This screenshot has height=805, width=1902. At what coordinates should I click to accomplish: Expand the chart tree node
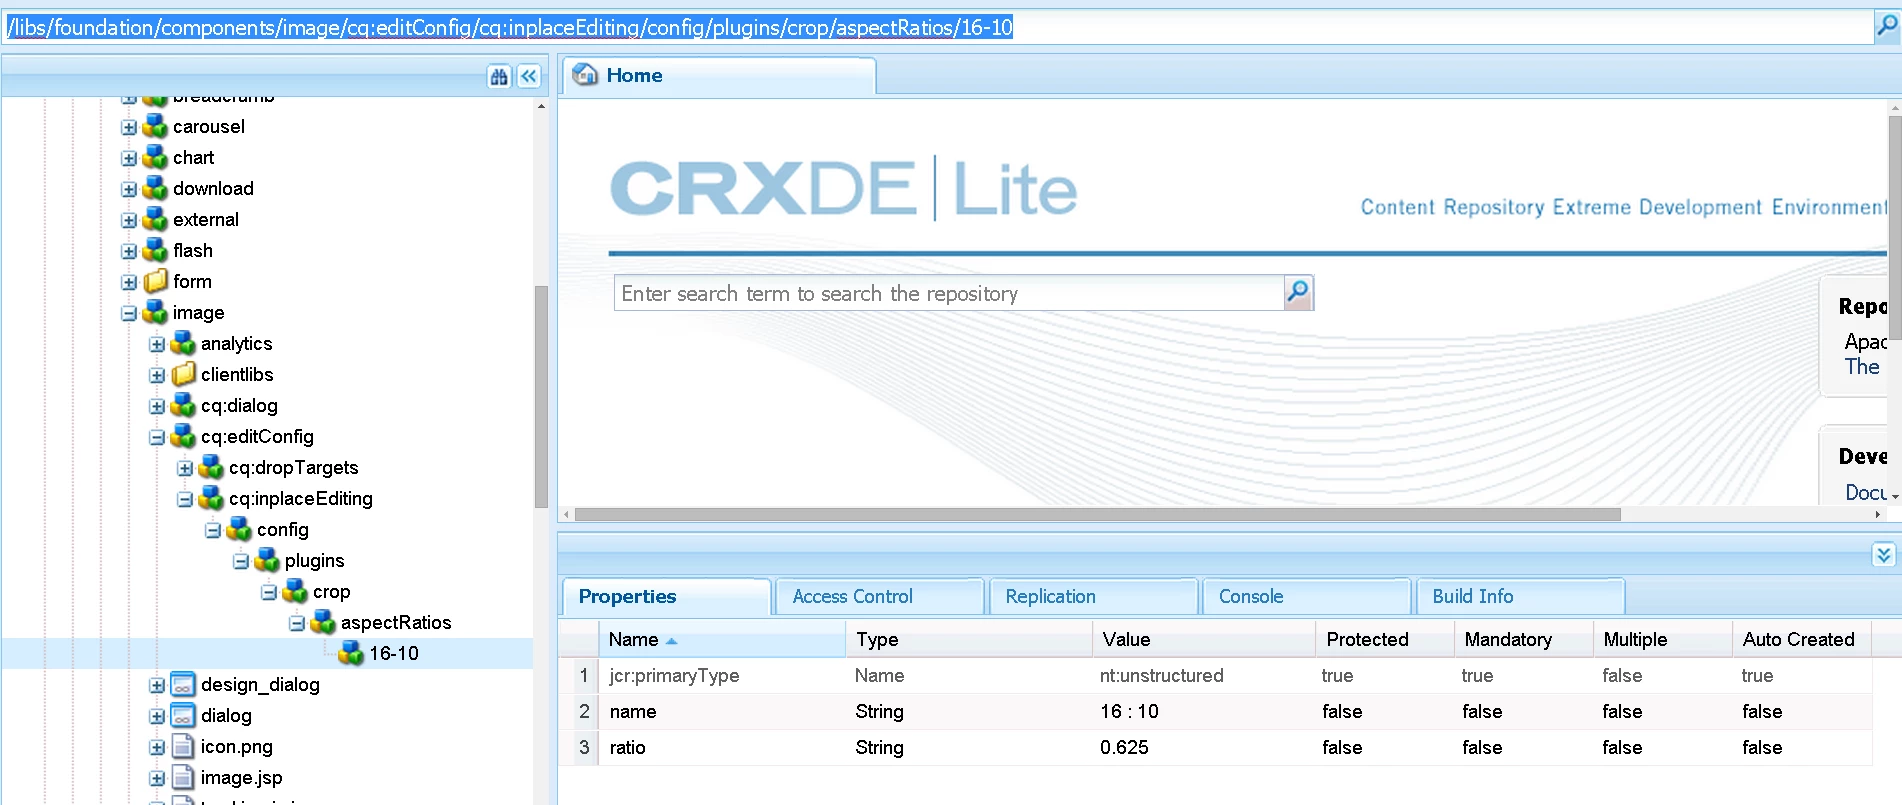coord(129,158)
